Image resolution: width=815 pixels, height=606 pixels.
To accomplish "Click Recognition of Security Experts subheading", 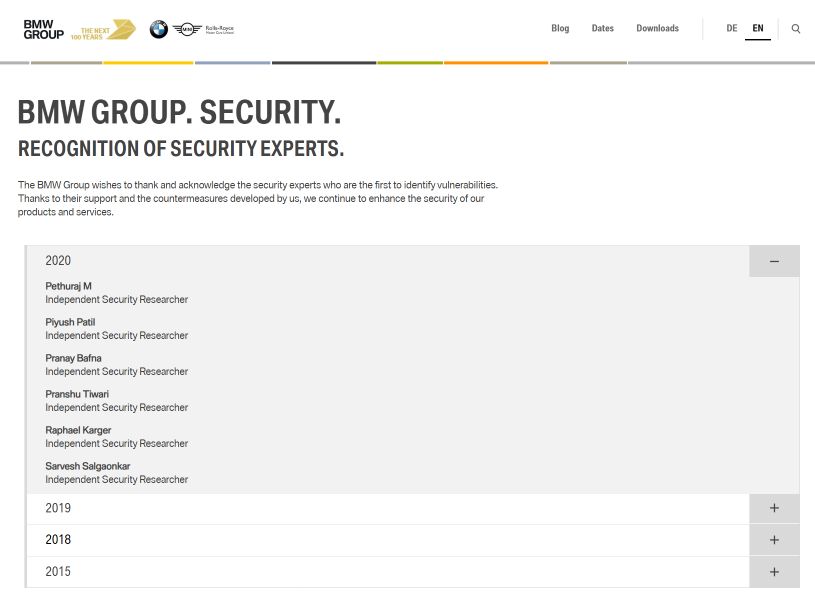I will click(x=181, y=149).
